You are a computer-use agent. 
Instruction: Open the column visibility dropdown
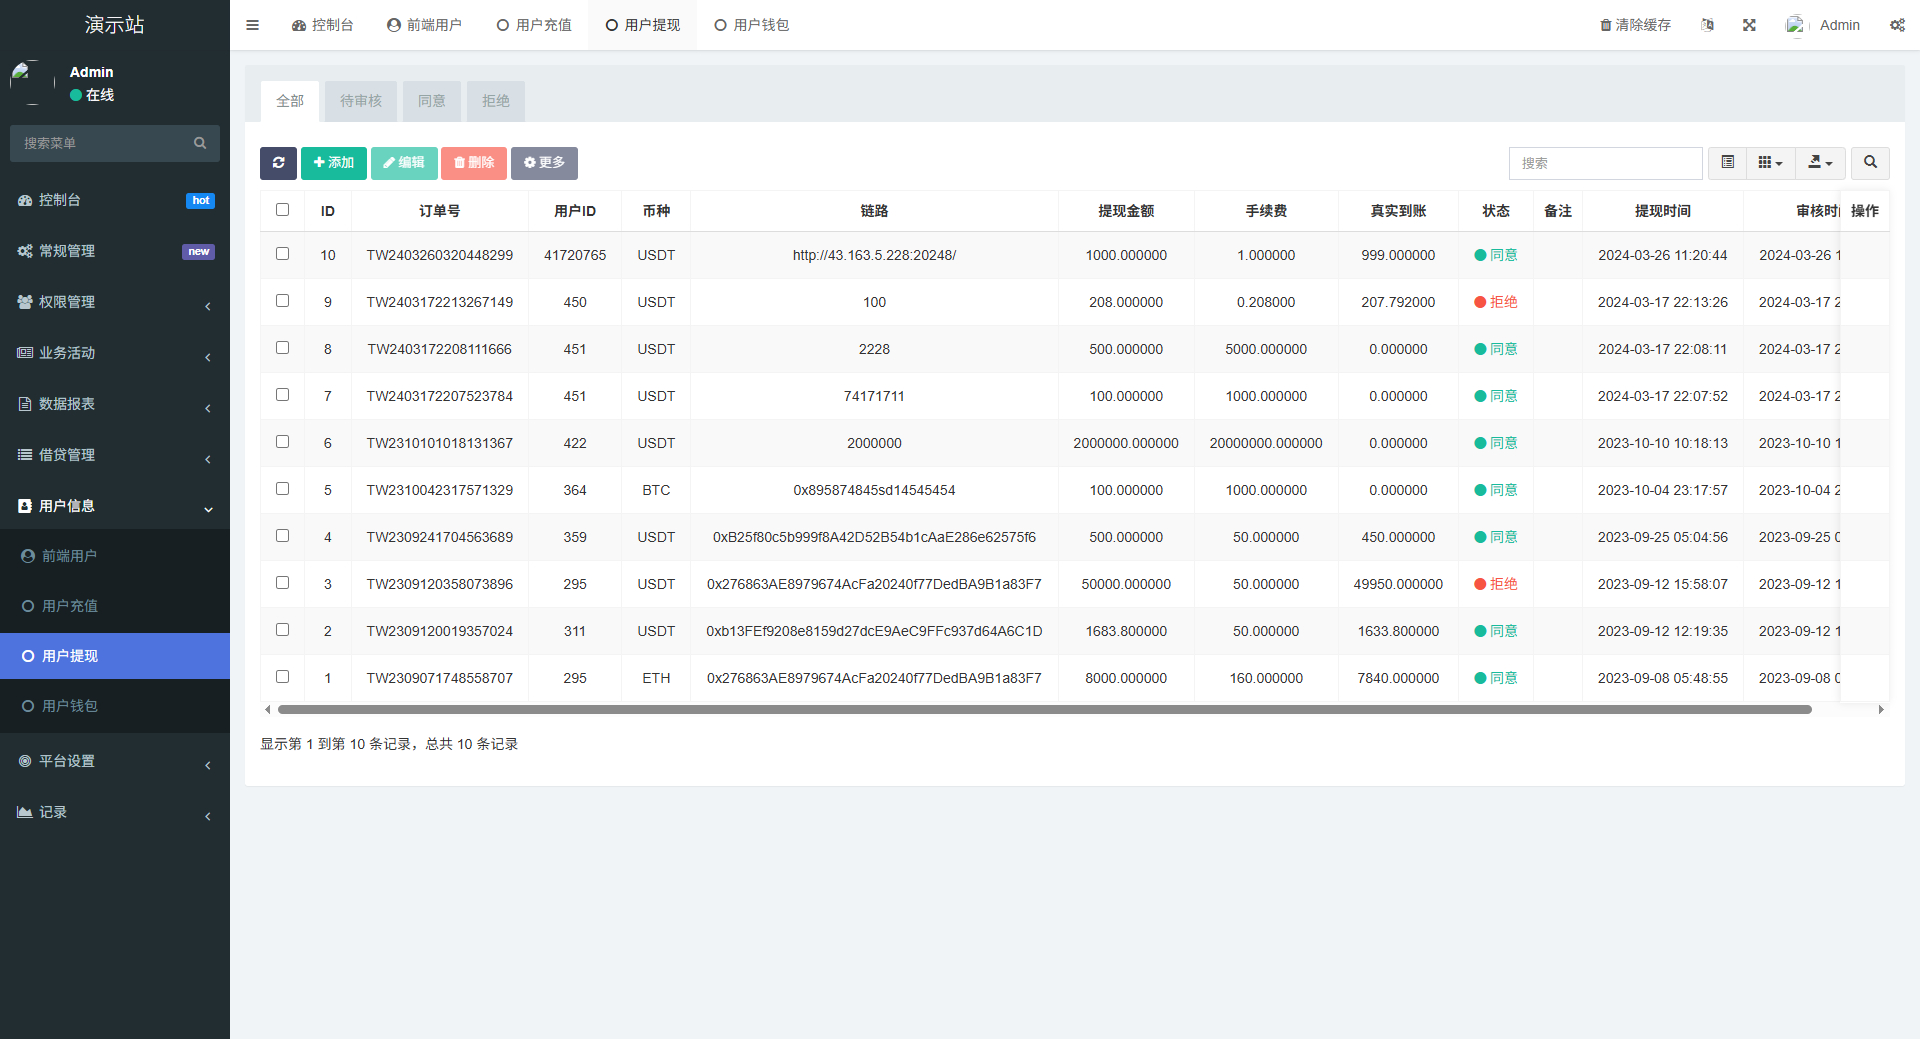pos(1770,162)
